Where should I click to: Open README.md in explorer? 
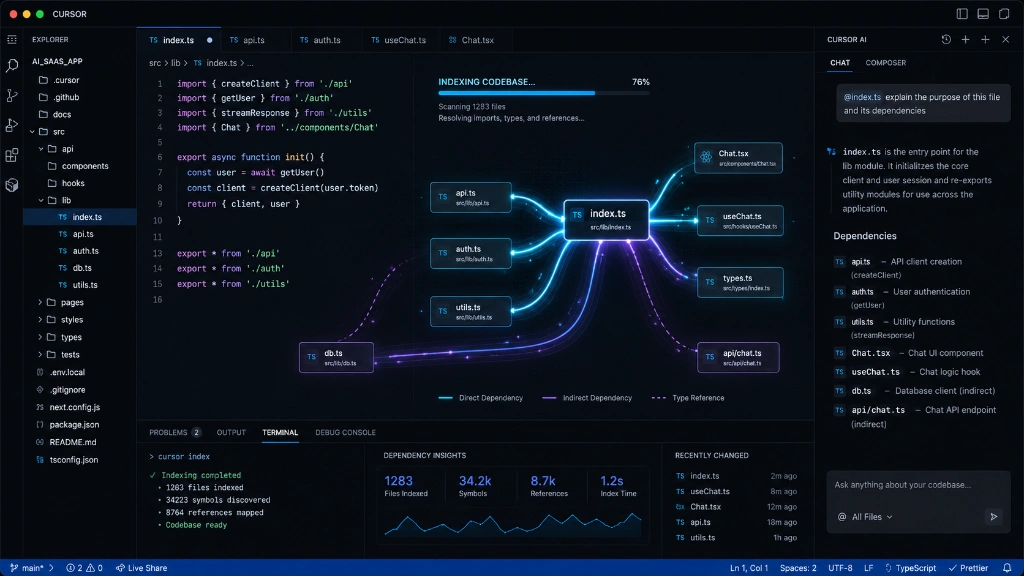click(x=73, y=442)
